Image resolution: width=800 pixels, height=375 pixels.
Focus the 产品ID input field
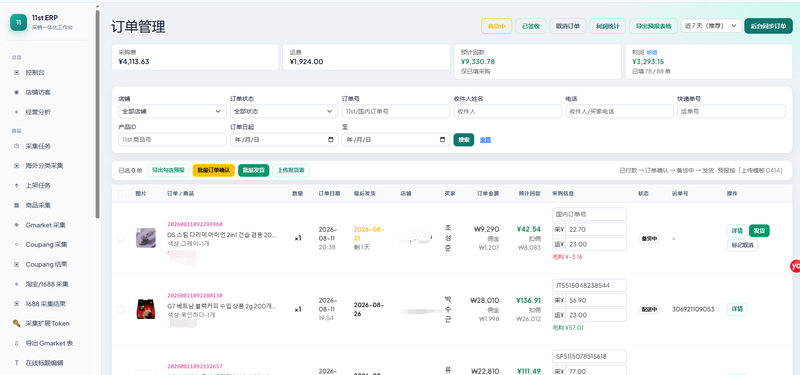(172, 140)
